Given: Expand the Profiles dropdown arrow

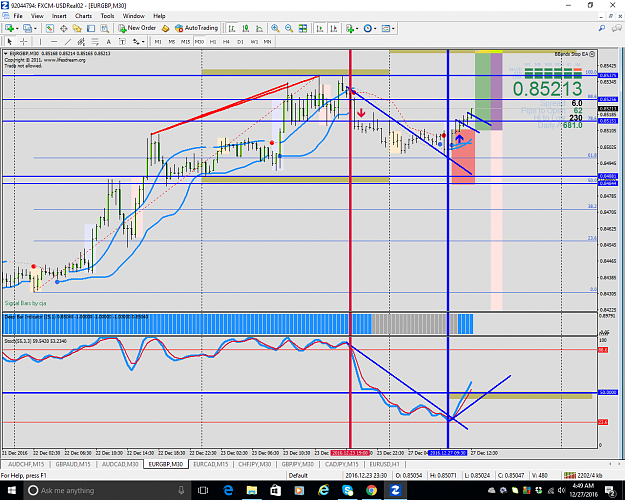Looking at the screenshot, I should 35,28.
